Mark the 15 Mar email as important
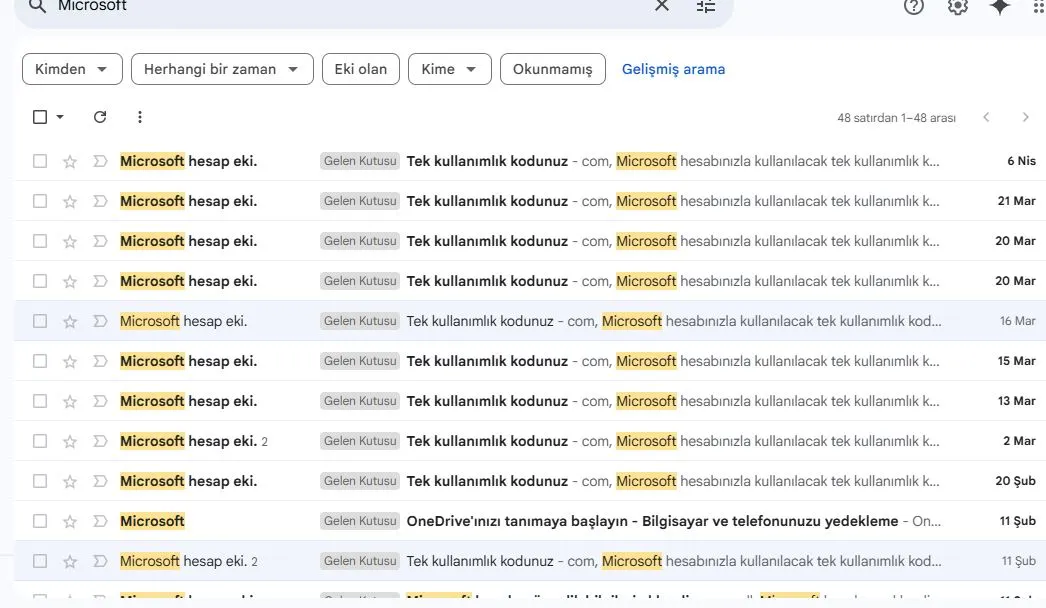This screenshot has width=1046, height=608. point(100,361)
